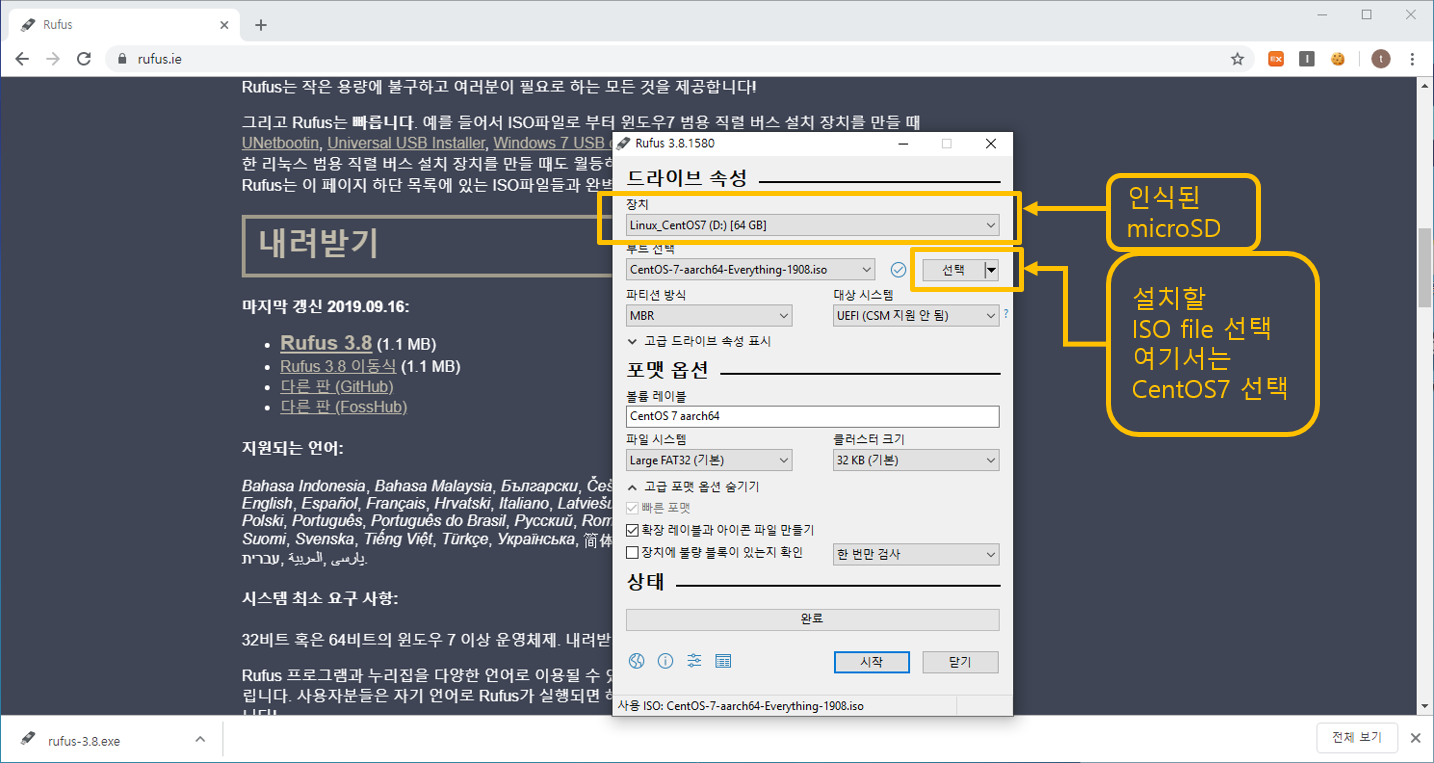Open the Rufus 3.8 download link
The width and height of the screenshot is (1434, 763).
coord(326,342)
